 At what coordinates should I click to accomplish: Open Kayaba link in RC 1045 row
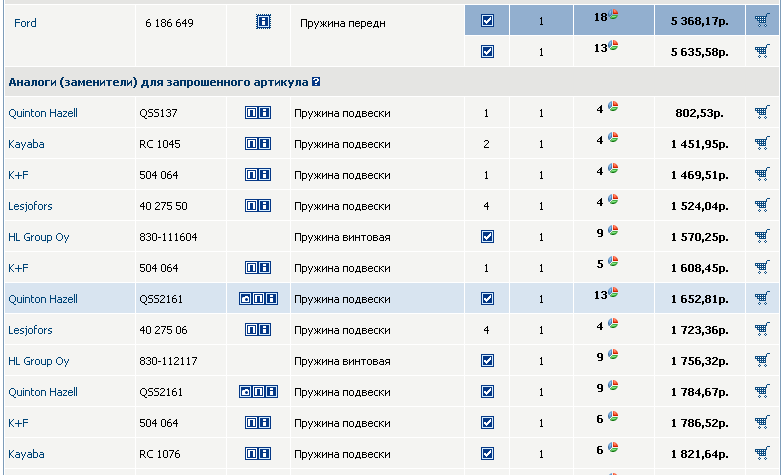pyautogui.click(x=26, y=144)
